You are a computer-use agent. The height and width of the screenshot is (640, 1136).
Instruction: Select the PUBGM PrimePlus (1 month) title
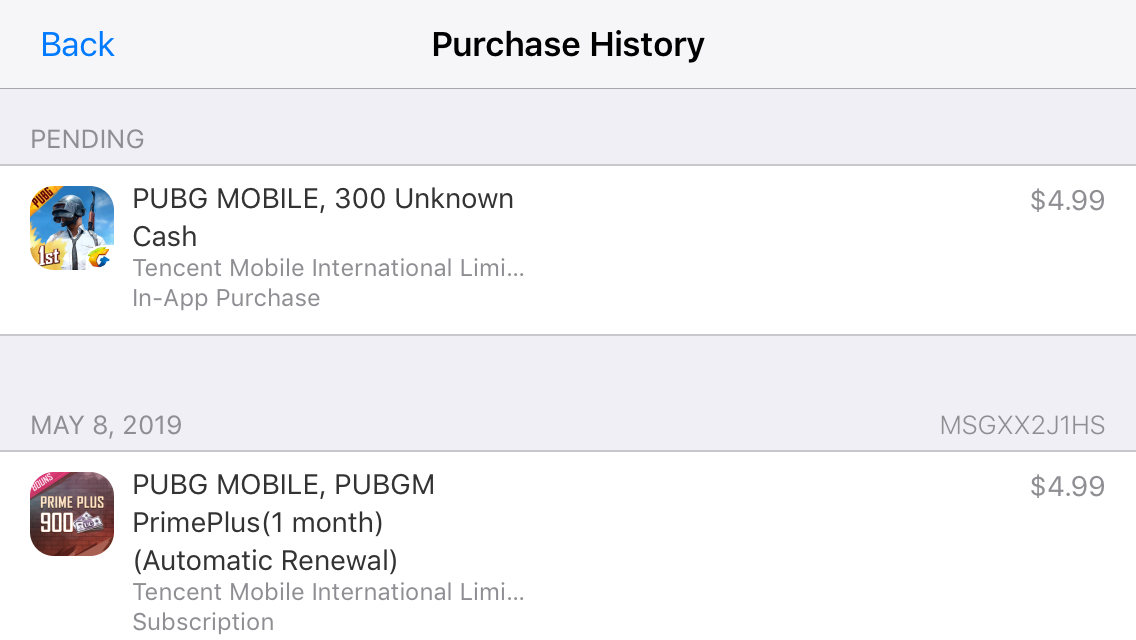click(x=284, y=486)
